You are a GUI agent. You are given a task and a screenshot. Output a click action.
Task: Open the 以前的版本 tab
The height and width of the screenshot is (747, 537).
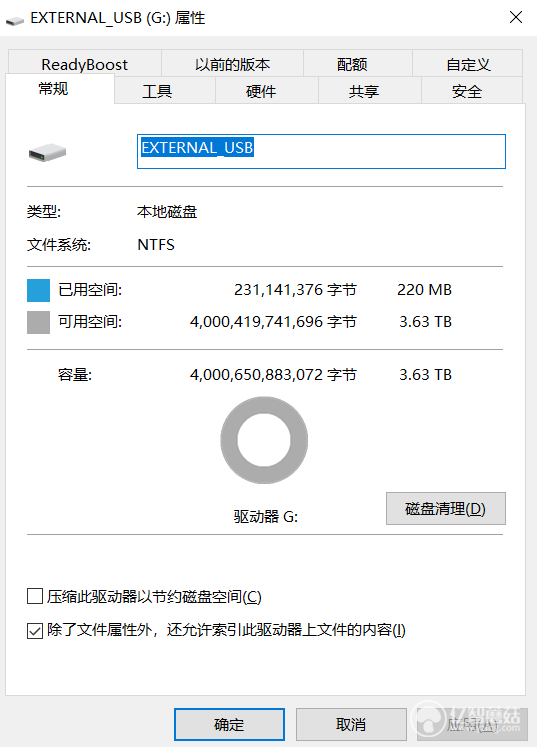tap(232, 64)
